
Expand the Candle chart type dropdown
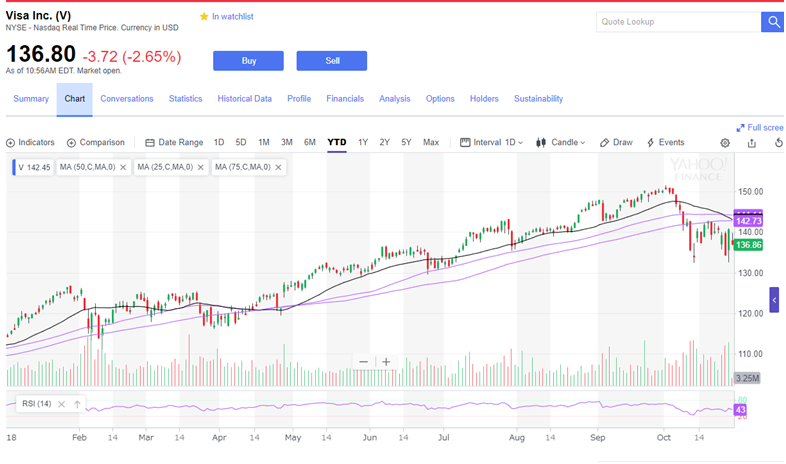[x=560, y=142]
